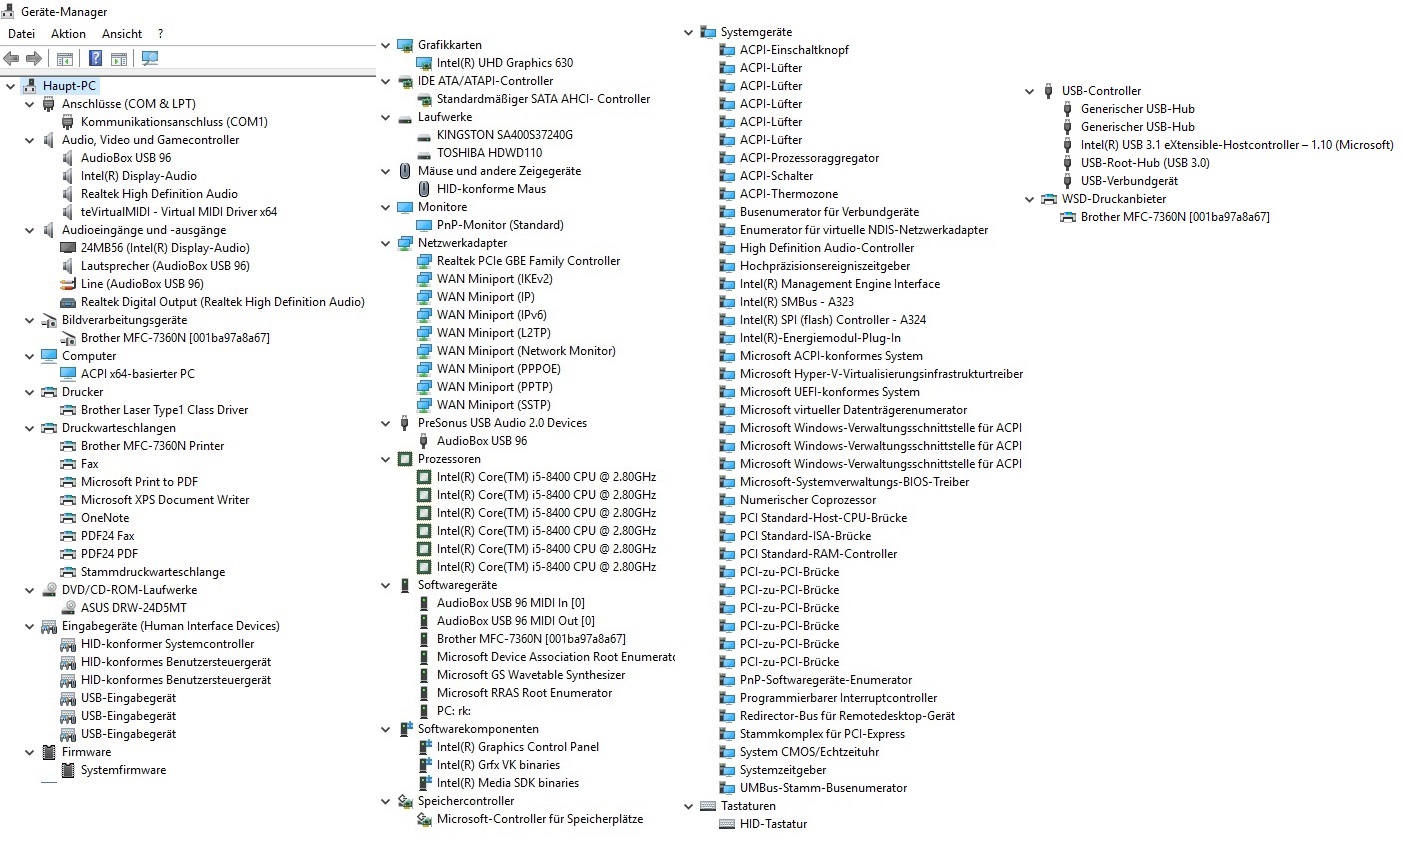Select Realtek Digital Output entry
The height and width of the screenshot is (854, 1405).
(222, 302)
